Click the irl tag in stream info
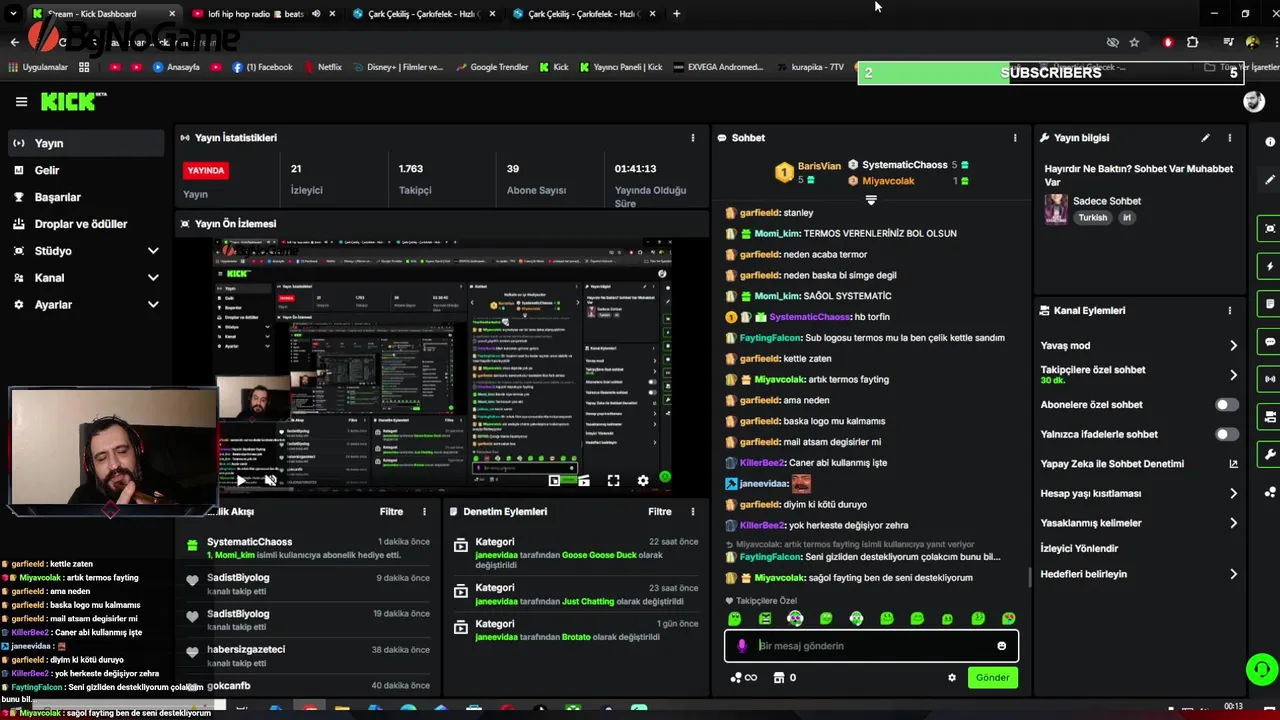The height and width of the screenshot is (720, 1280). point(1127,218)
